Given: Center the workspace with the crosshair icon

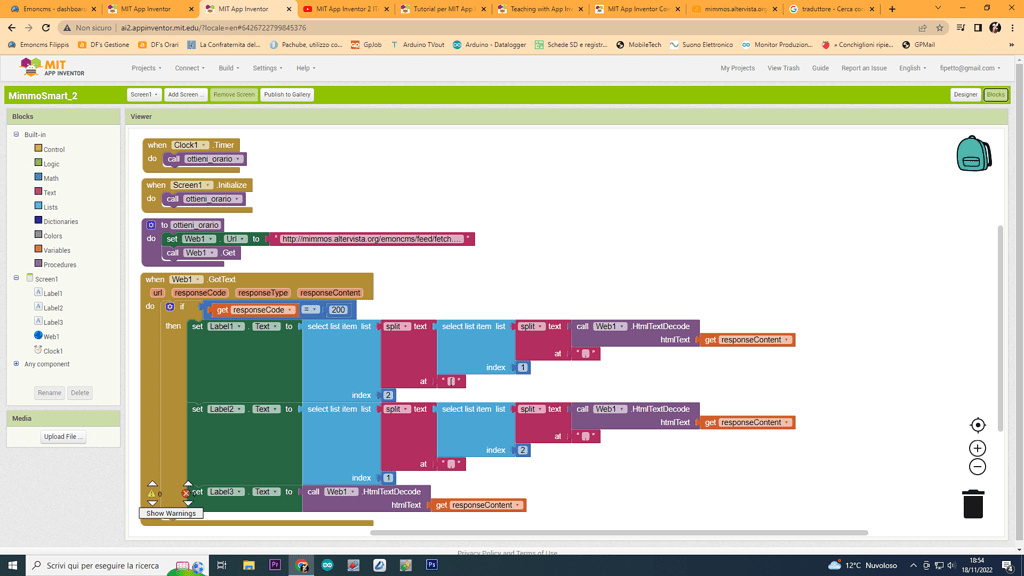Looking at the screenshot, I should pyautogui.click(x=978, y=425).
